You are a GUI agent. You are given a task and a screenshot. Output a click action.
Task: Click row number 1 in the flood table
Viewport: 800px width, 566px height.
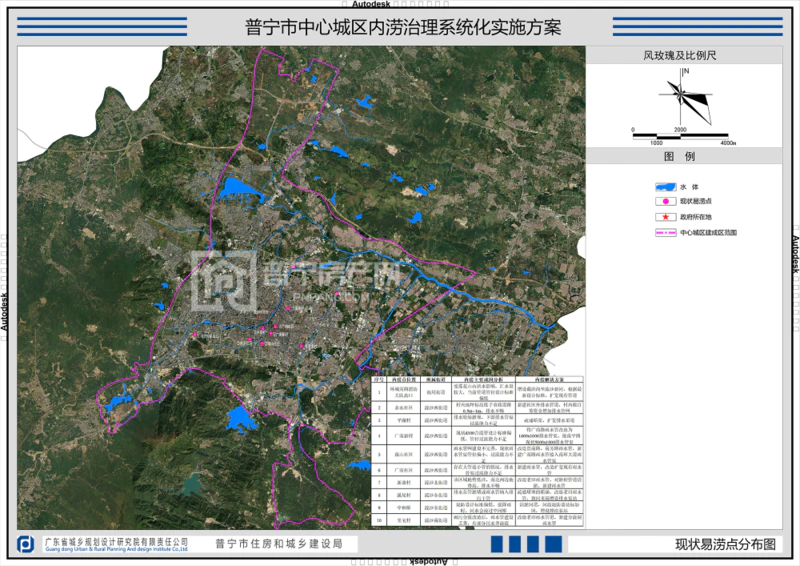click(379, 392)
